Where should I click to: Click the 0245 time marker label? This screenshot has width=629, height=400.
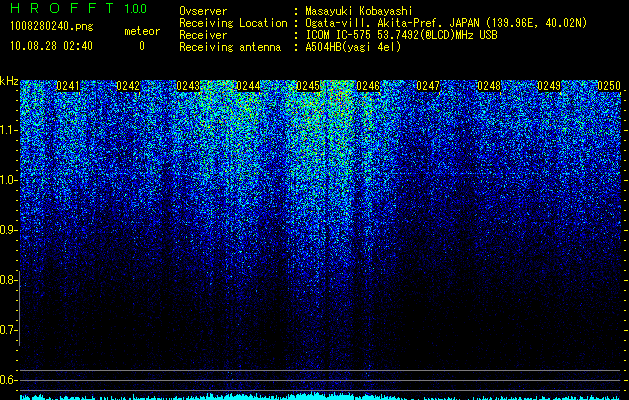308,86
